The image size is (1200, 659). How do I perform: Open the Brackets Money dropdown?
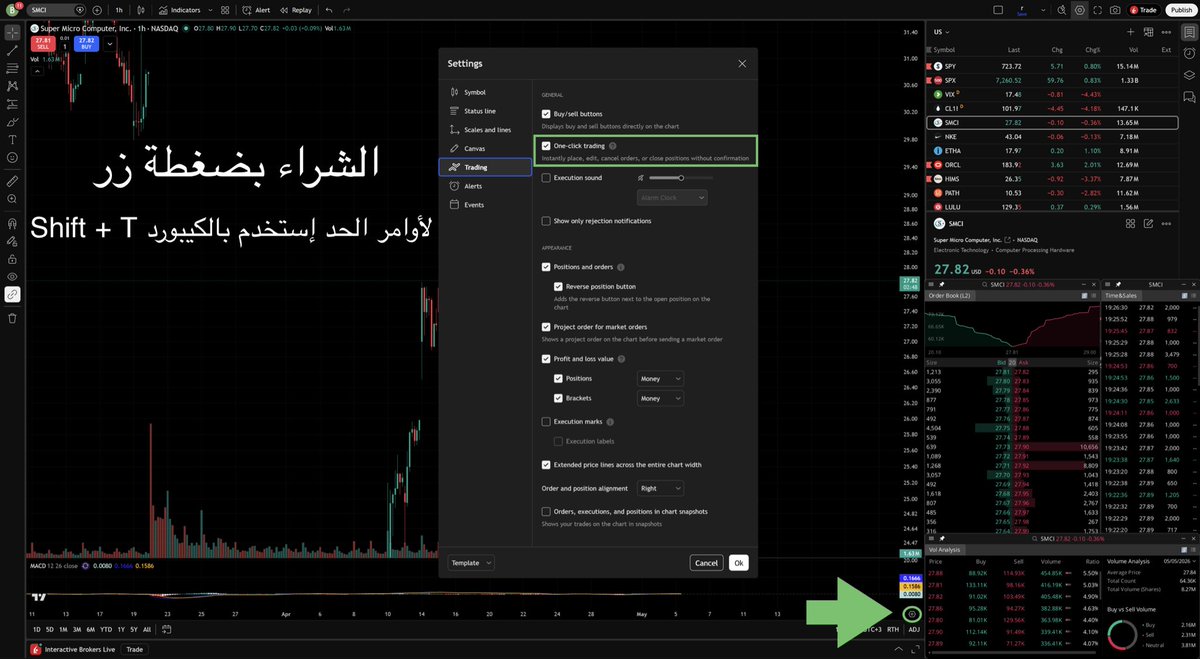(x=661, y=398)
